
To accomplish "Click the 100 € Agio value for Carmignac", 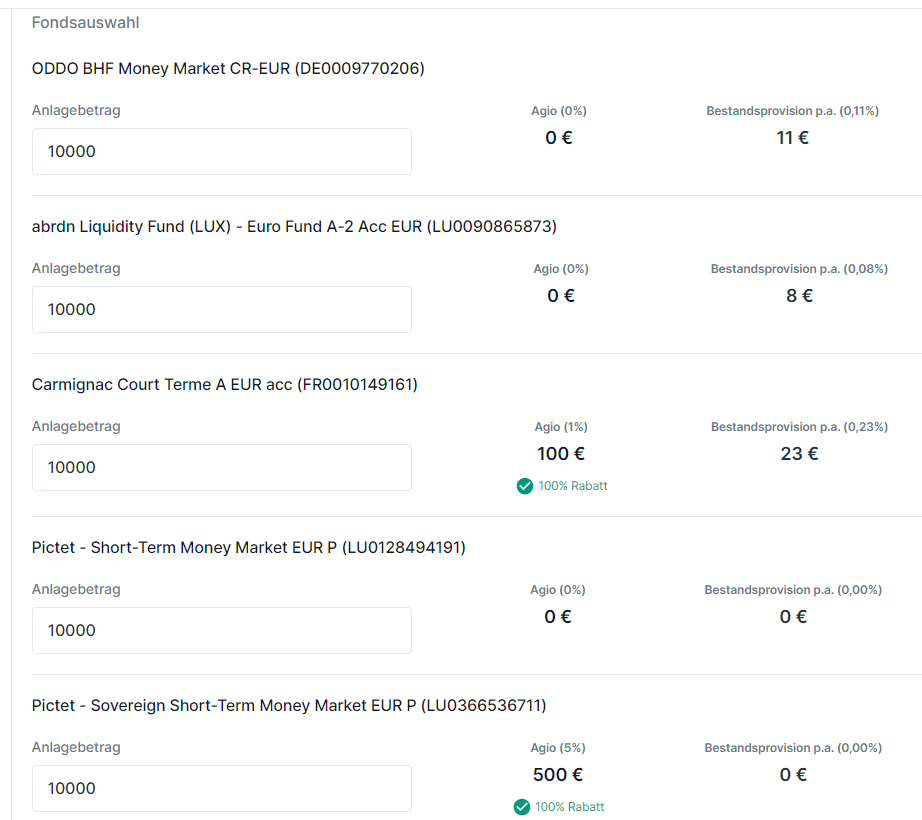I will 560,454.
